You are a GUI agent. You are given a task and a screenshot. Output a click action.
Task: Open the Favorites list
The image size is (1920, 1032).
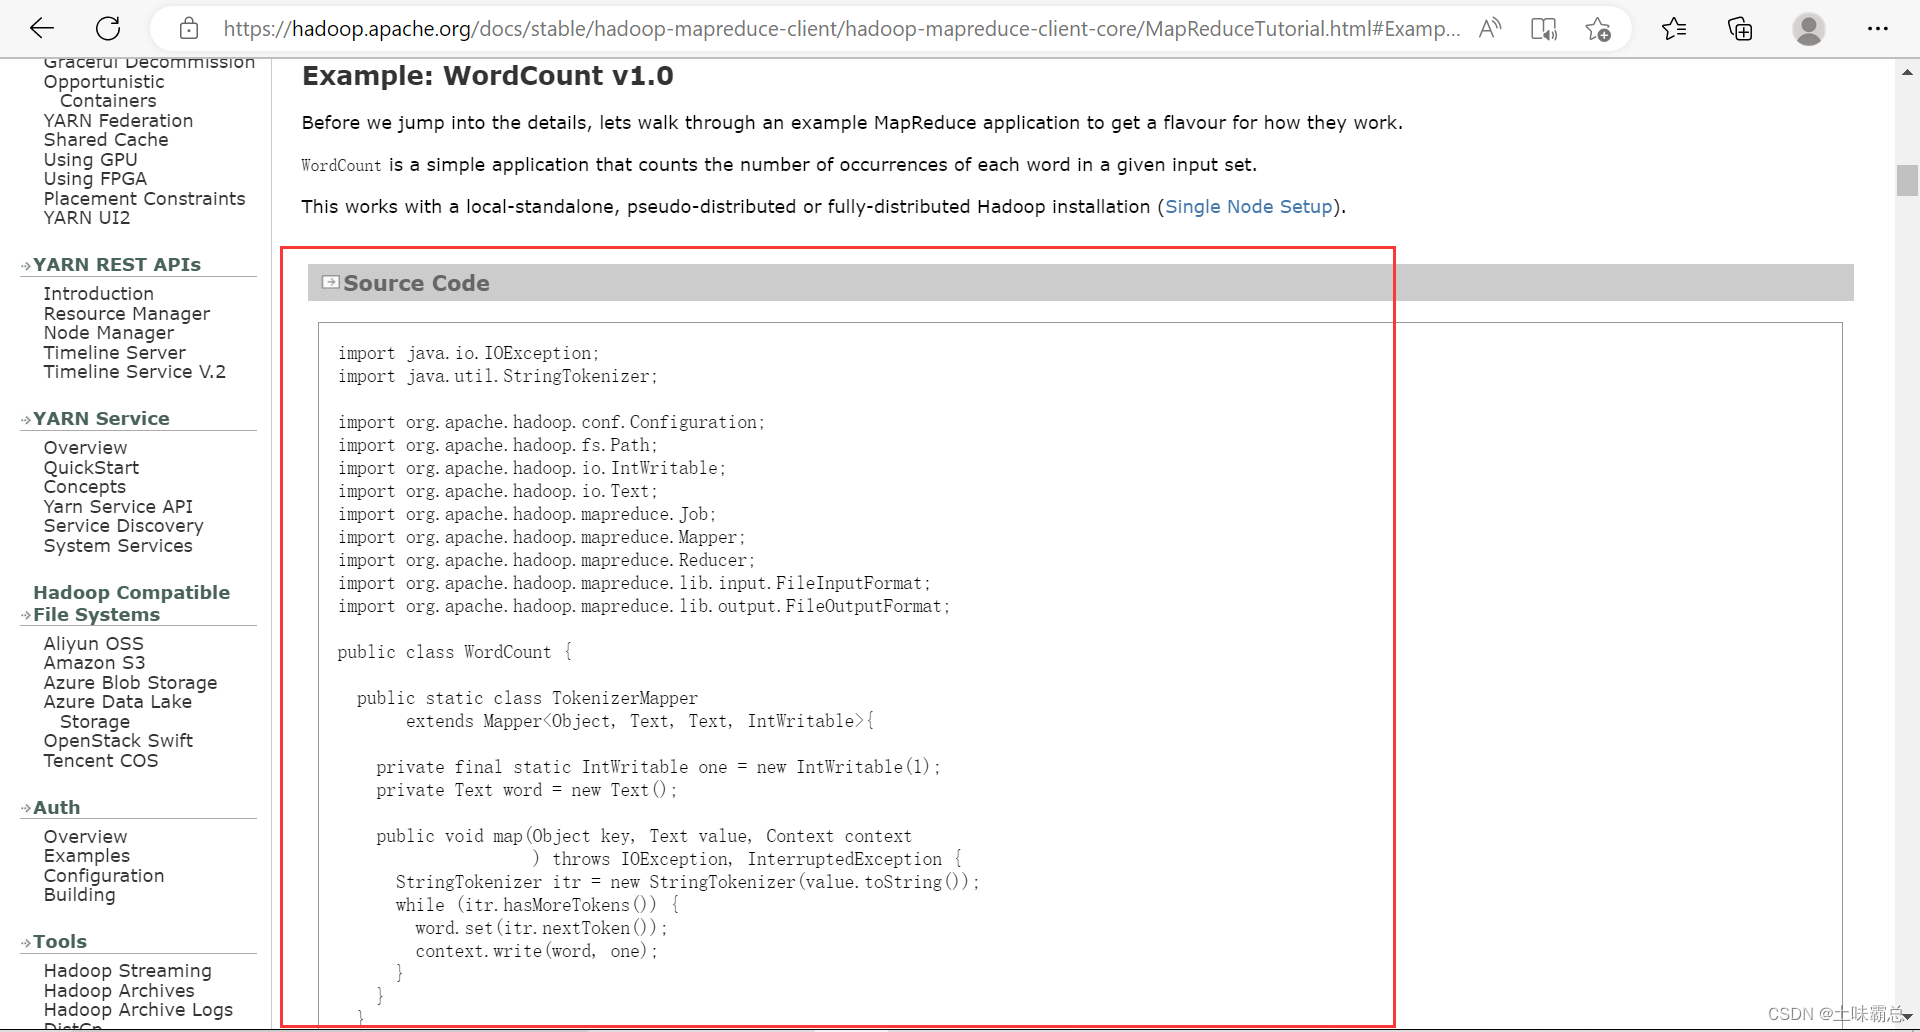tap(1674, 28)
